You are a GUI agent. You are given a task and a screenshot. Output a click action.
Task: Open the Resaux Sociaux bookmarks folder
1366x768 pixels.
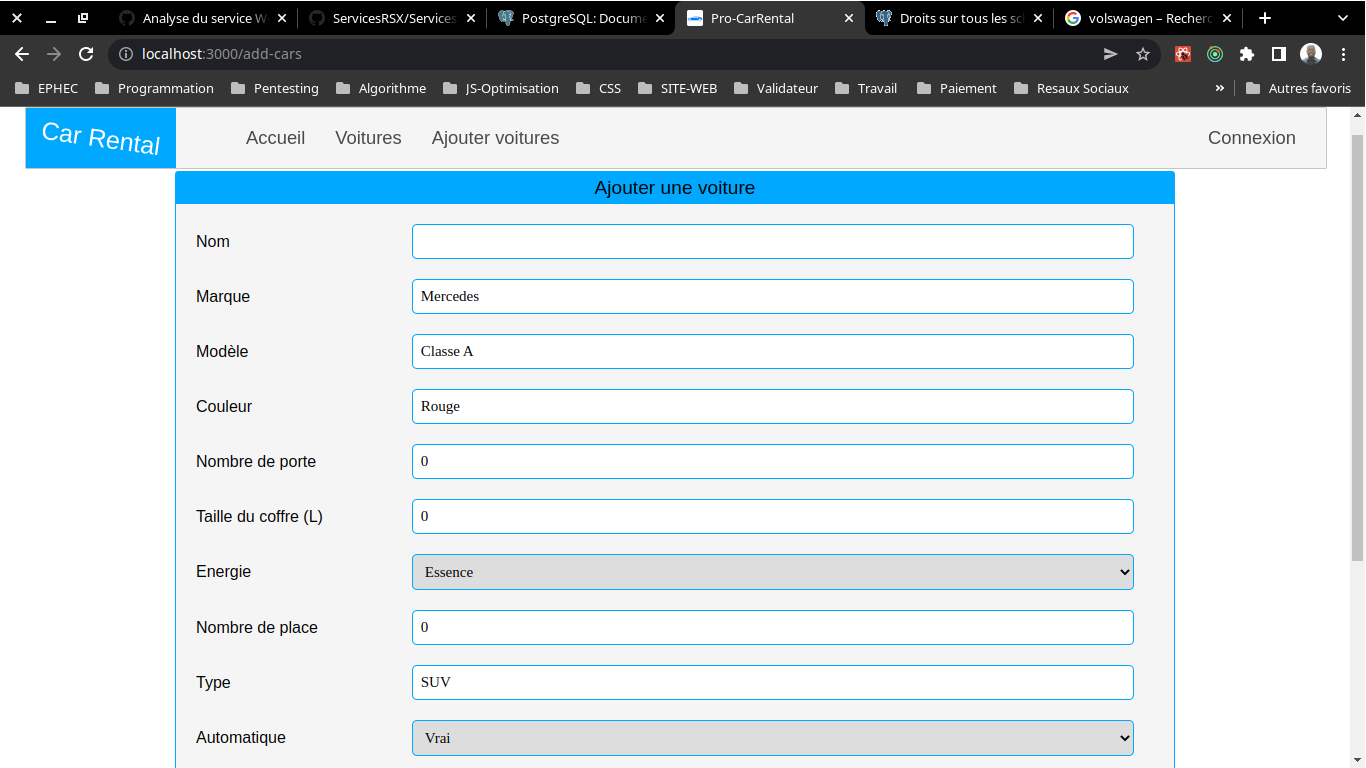coord(1071,88)
